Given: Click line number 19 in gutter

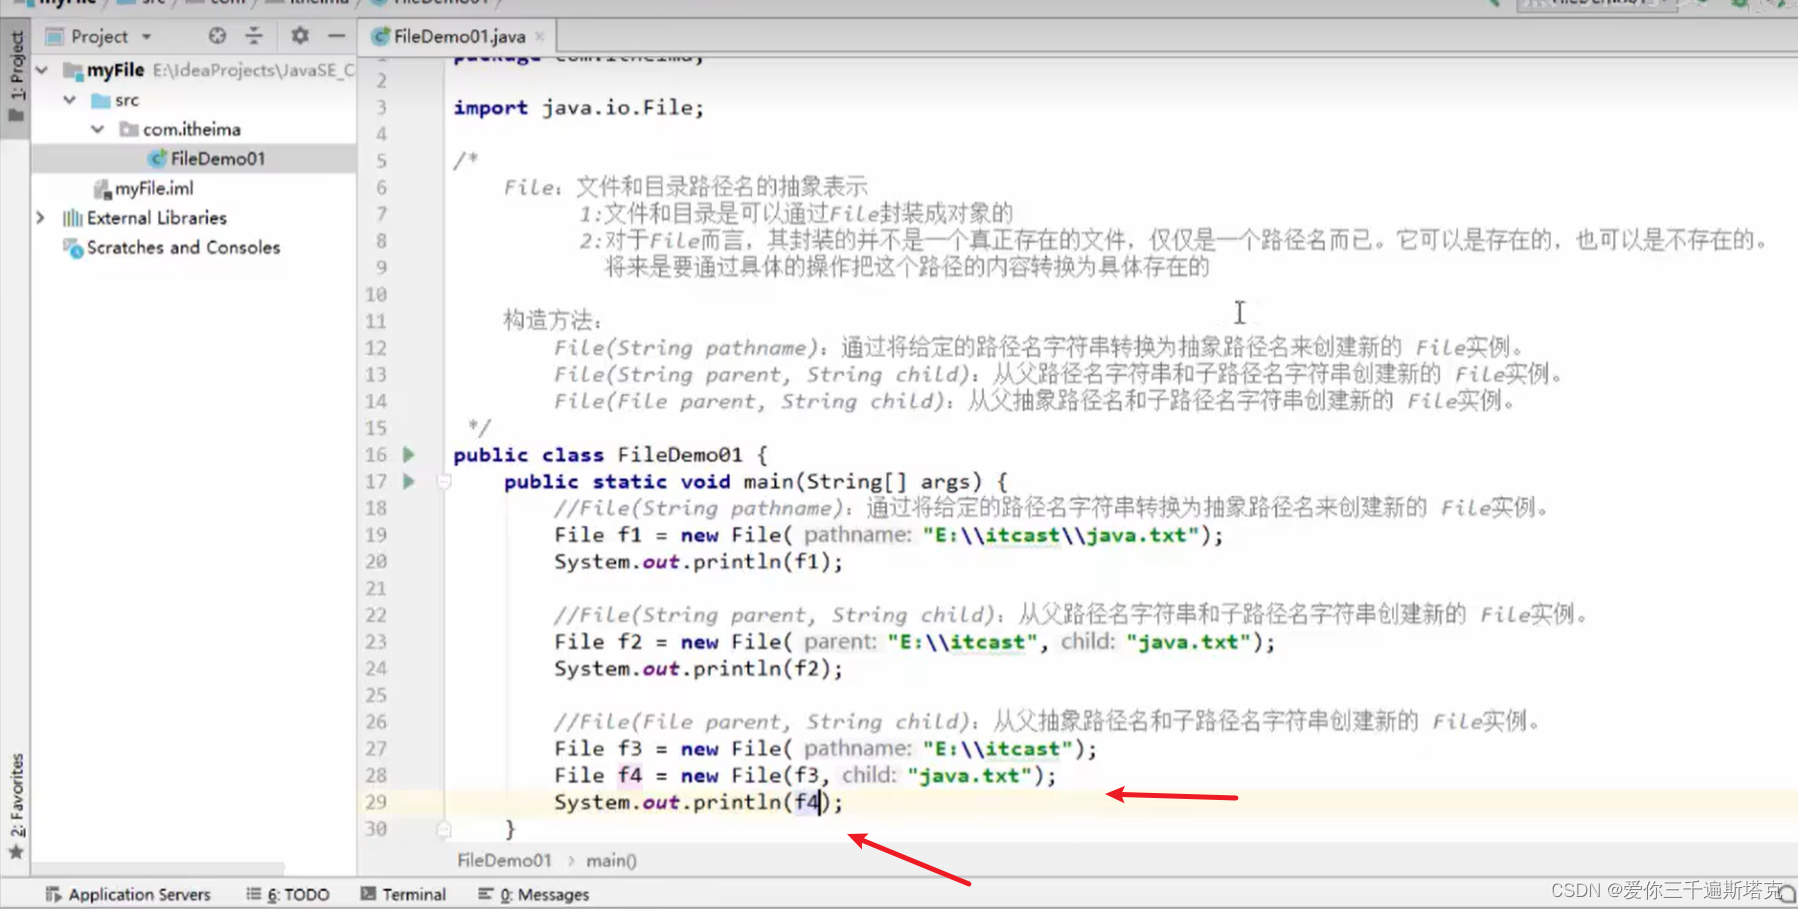Looking at the screenshot, I should pos(376,535).
